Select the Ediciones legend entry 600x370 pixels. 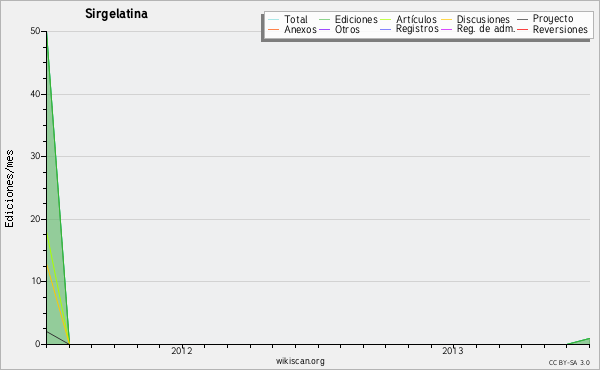[x=348, y=20]
